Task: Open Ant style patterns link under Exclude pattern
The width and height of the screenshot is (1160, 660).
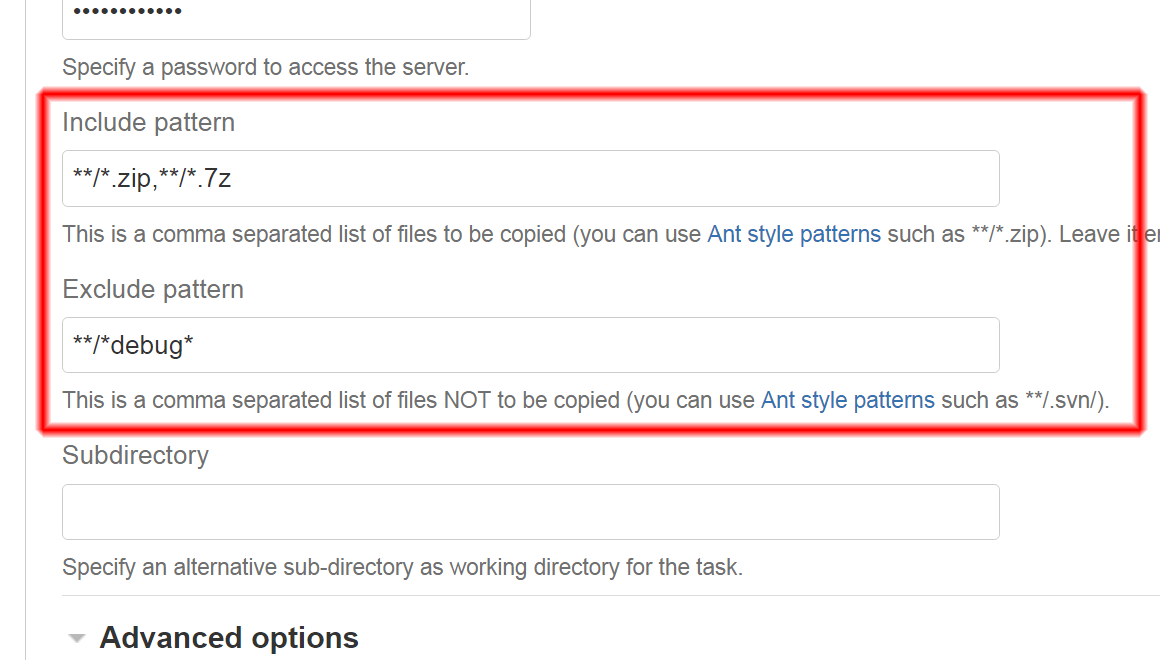Action: [847, 401]
